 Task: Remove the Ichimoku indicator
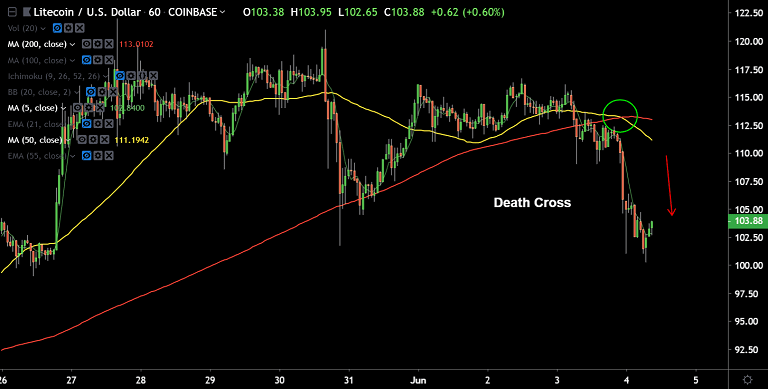[153, 76]
